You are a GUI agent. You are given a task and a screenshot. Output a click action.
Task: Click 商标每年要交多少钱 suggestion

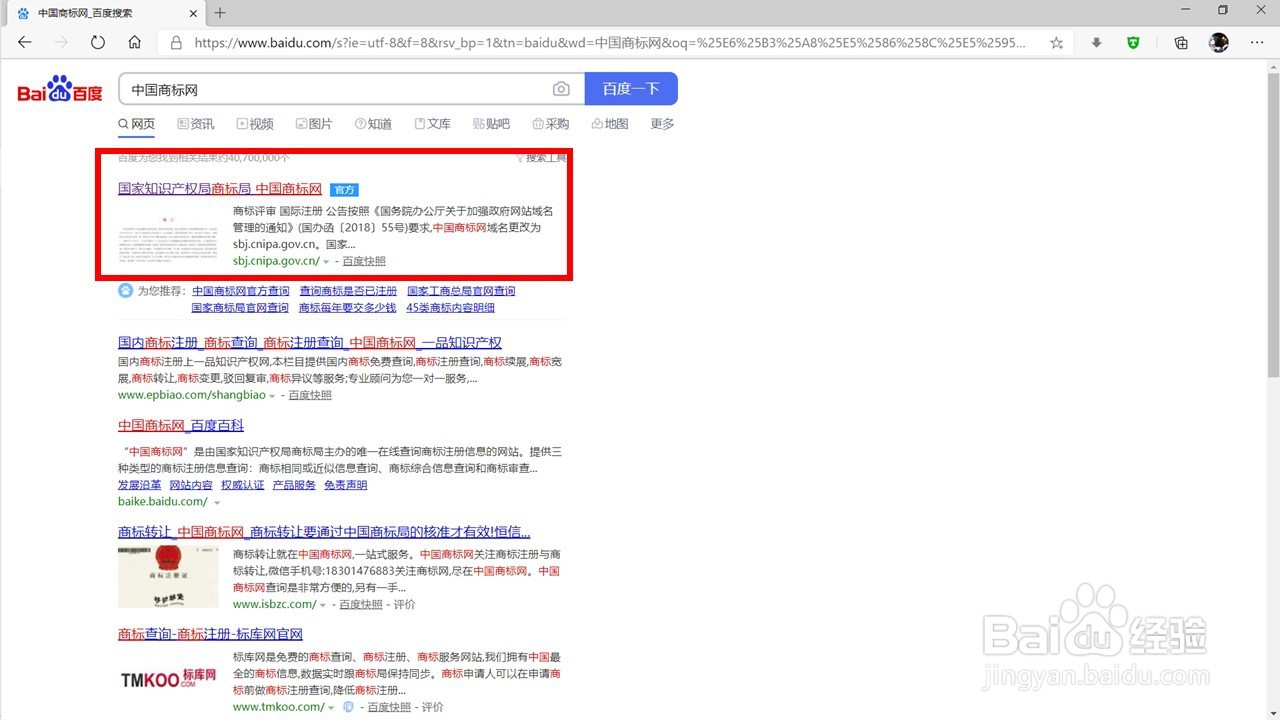347,308
